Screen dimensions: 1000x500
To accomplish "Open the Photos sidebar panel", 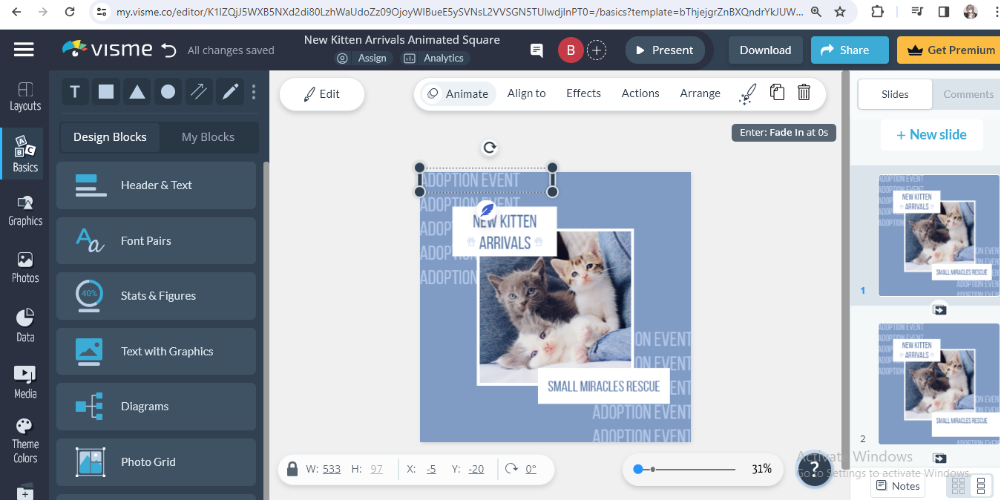I will (25, 268).
